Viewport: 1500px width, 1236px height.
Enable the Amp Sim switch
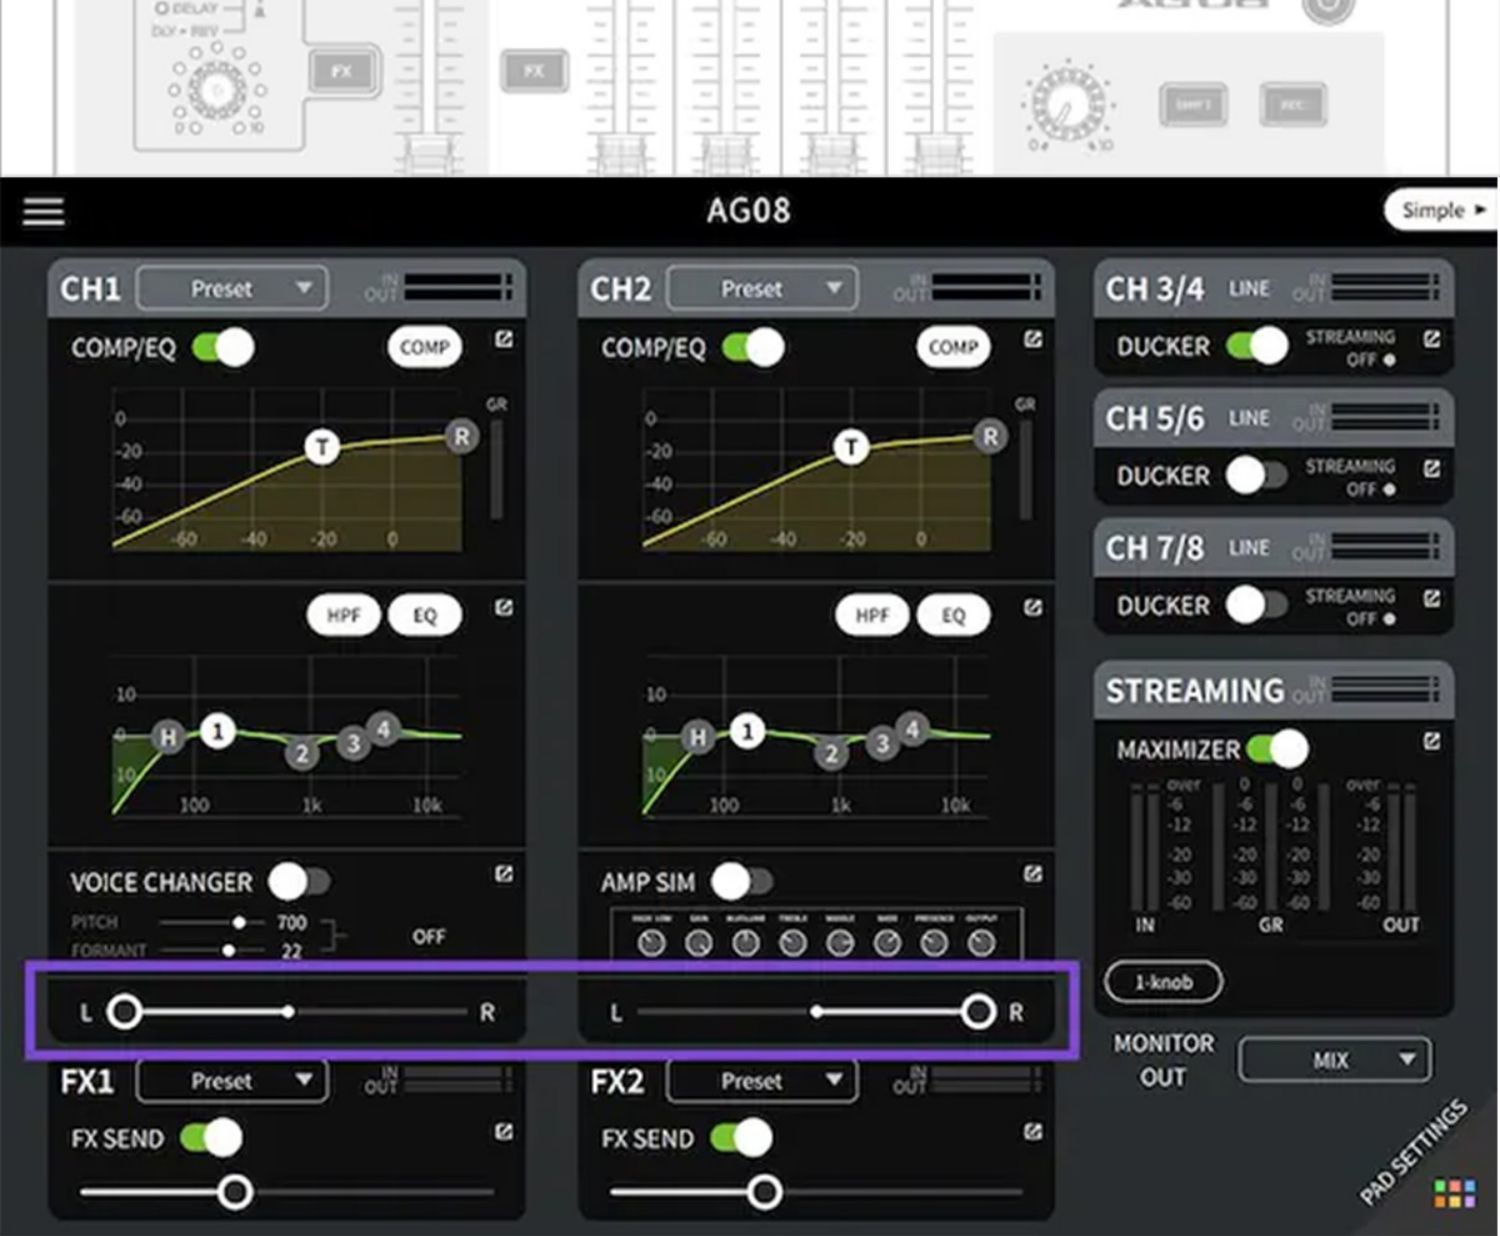[742, 881]
